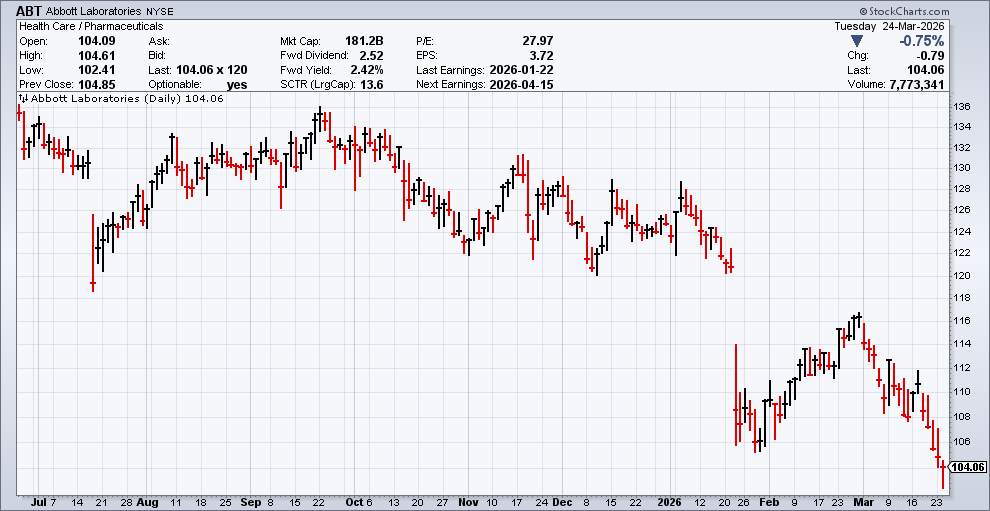
Task: Click the Optionable yes field
Action: [237, 85]
